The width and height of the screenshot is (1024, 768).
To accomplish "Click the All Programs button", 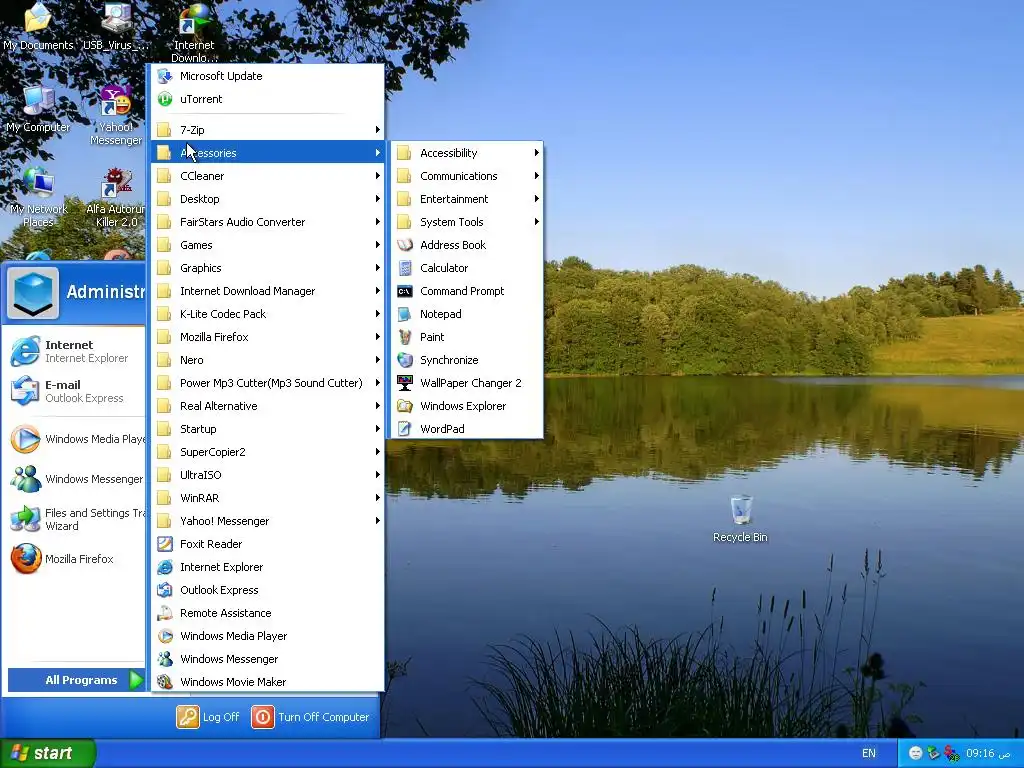I will pos(75,680).
